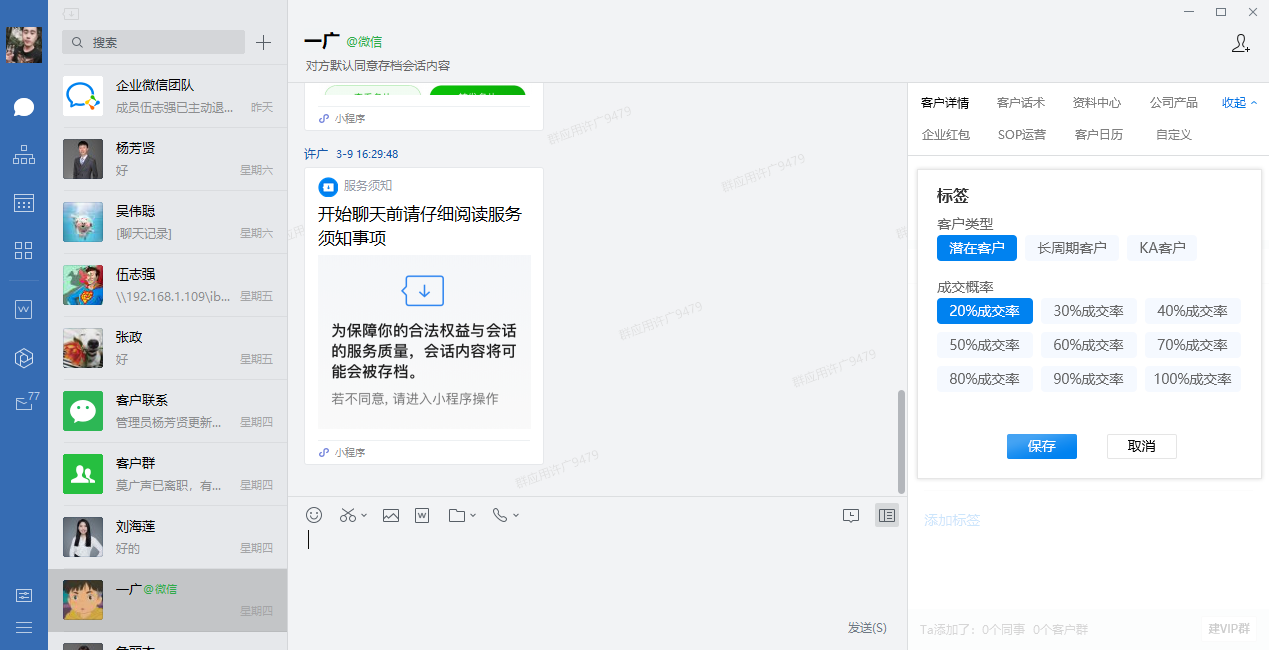Open the workbench grid icon in sidebar

point(24,250)
